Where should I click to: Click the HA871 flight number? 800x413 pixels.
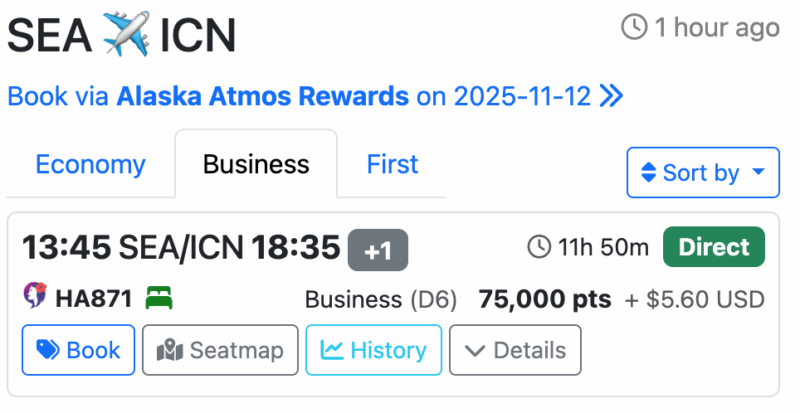94,299
